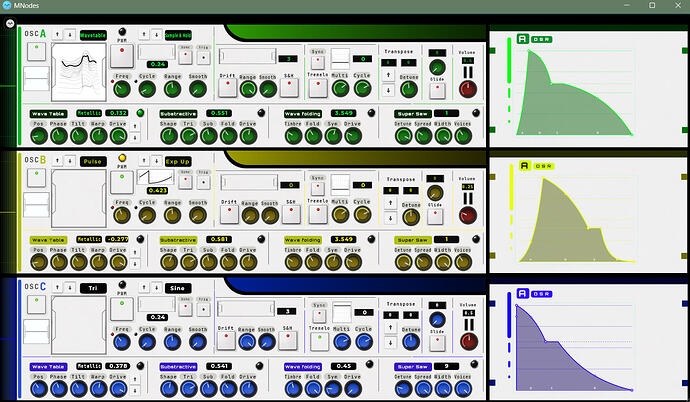Toggle the Tremolo button in OSC C
Viewport: 690px width, 402px height.
319,341
